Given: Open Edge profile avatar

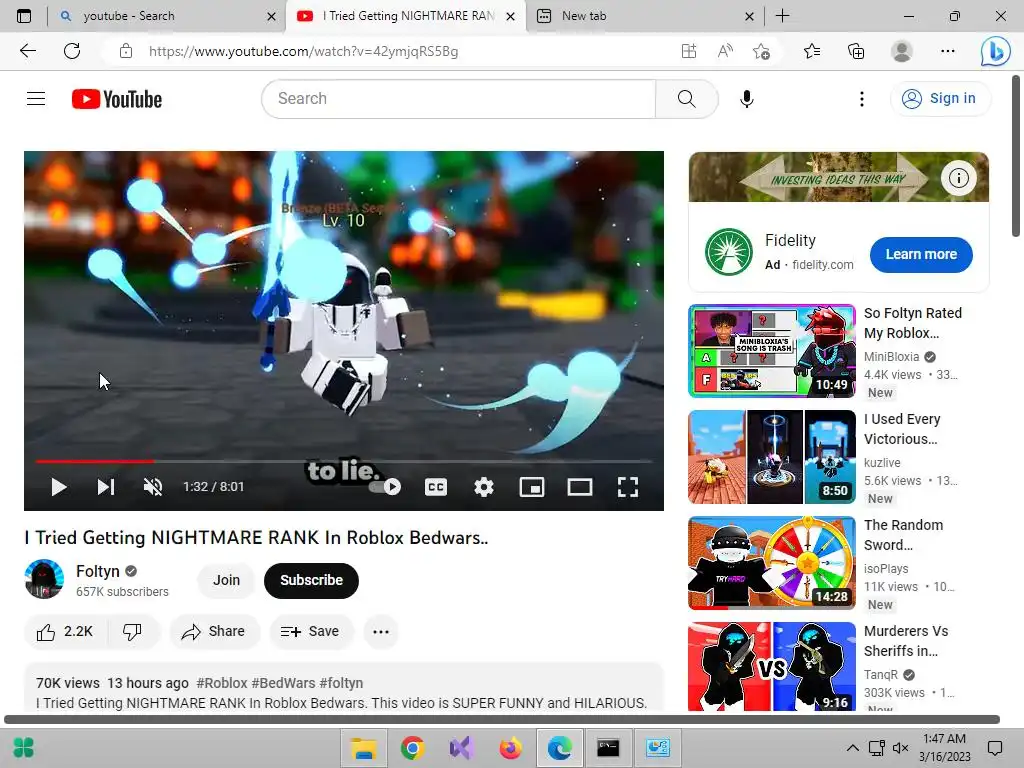Looking at the screenshot, I should (x=902, y=51).
